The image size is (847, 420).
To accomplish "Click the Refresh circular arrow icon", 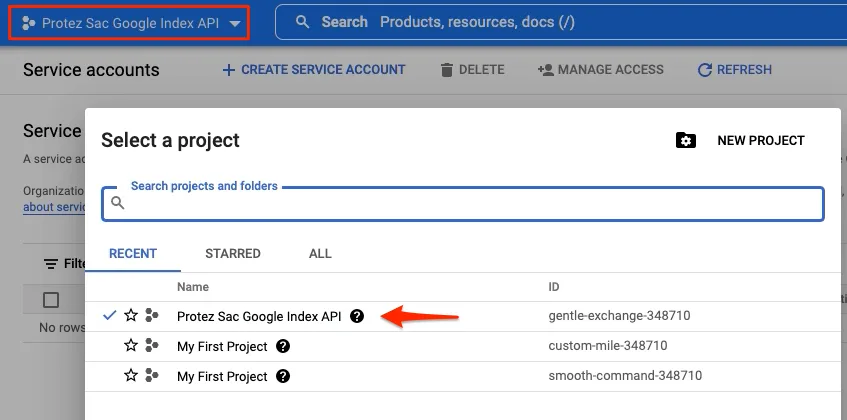I will (x=705, y=70).
